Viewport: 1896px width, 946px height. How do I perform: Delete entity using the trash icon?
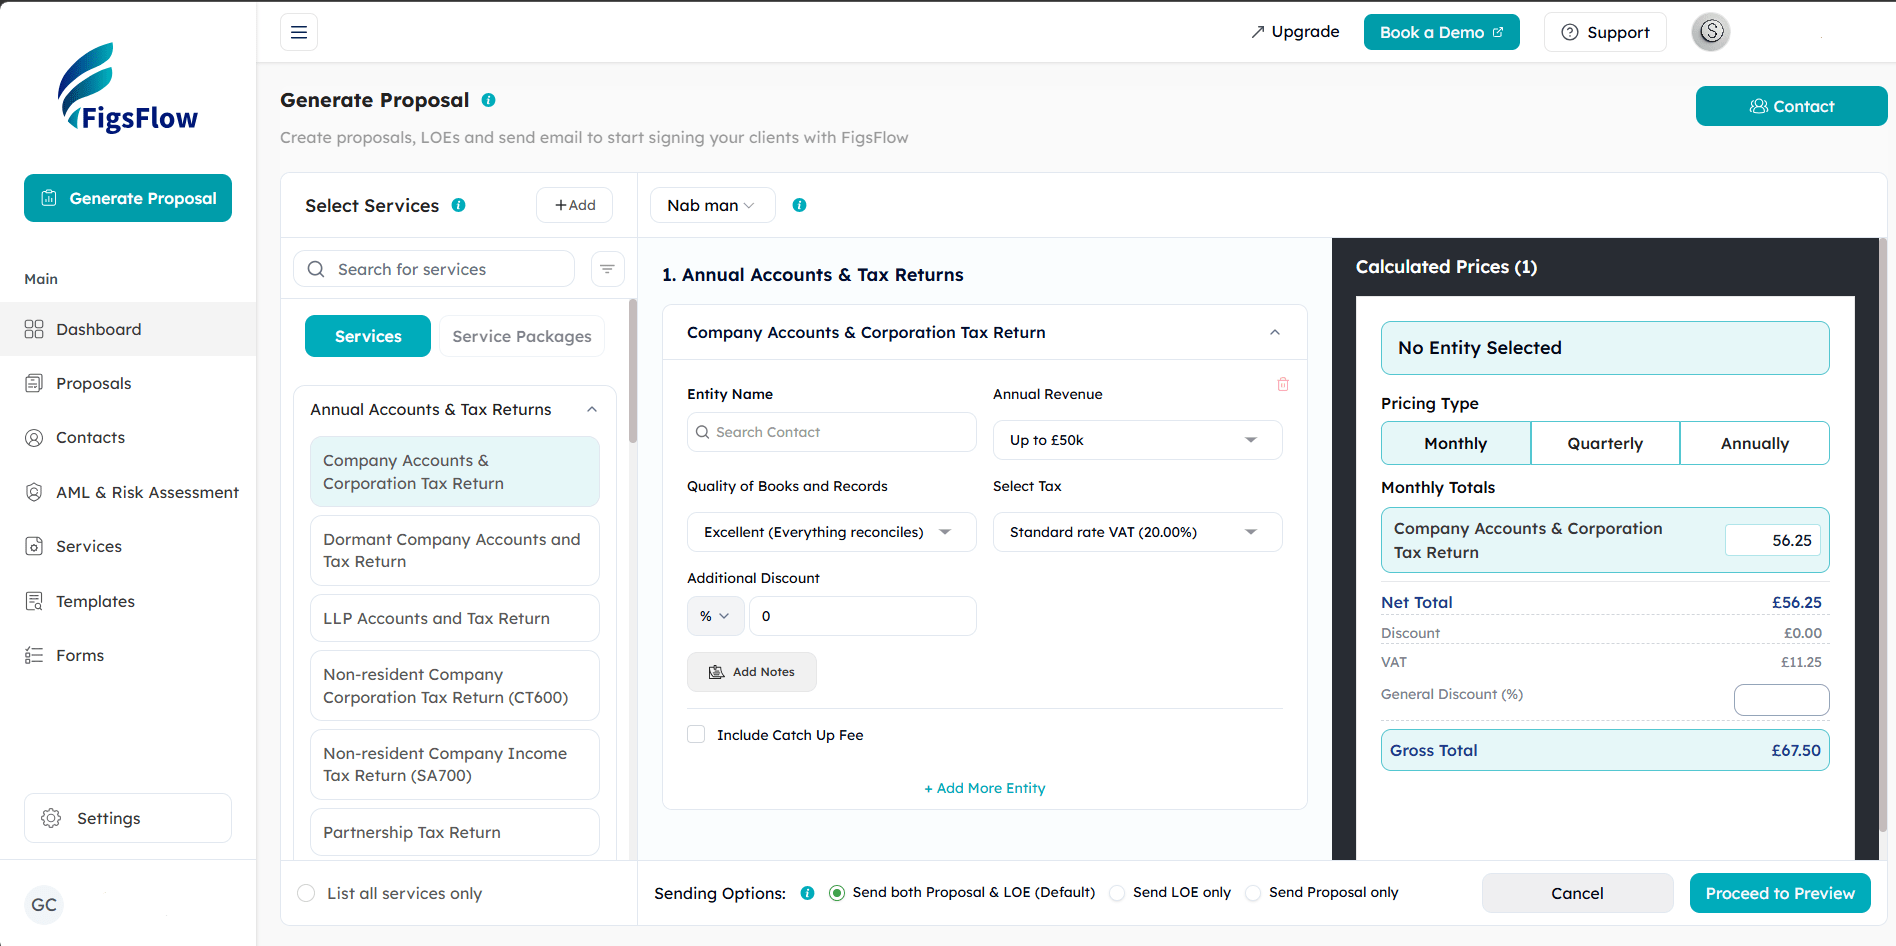(x=1283, y=384)
